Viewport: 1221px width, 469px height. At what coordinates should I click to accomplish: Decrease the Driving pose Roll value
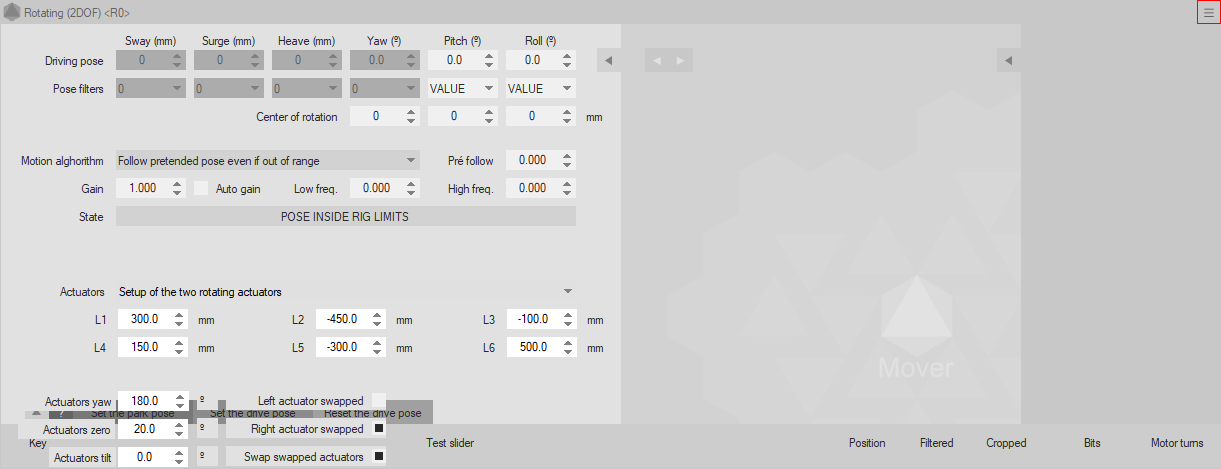pos(567,65)
